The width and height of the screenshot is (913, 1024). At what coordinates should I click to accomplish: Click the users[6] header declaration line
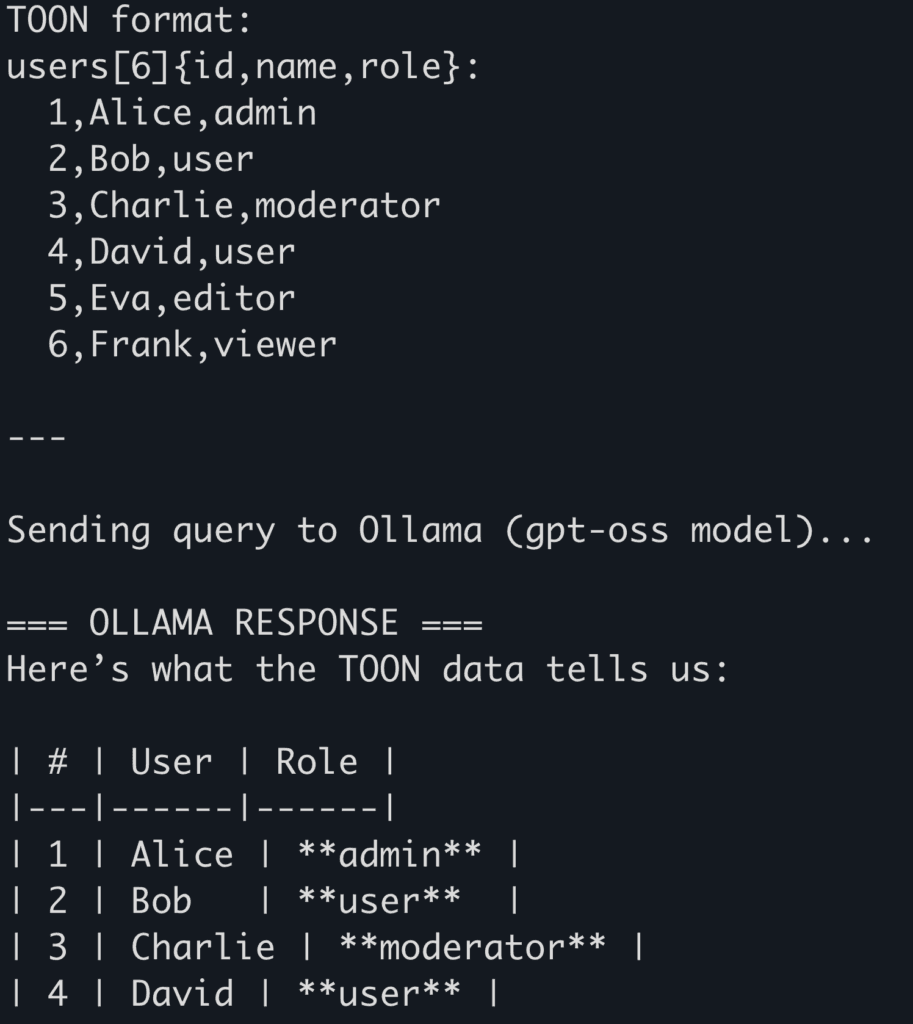pyautogui.click(x=243, y=66)
